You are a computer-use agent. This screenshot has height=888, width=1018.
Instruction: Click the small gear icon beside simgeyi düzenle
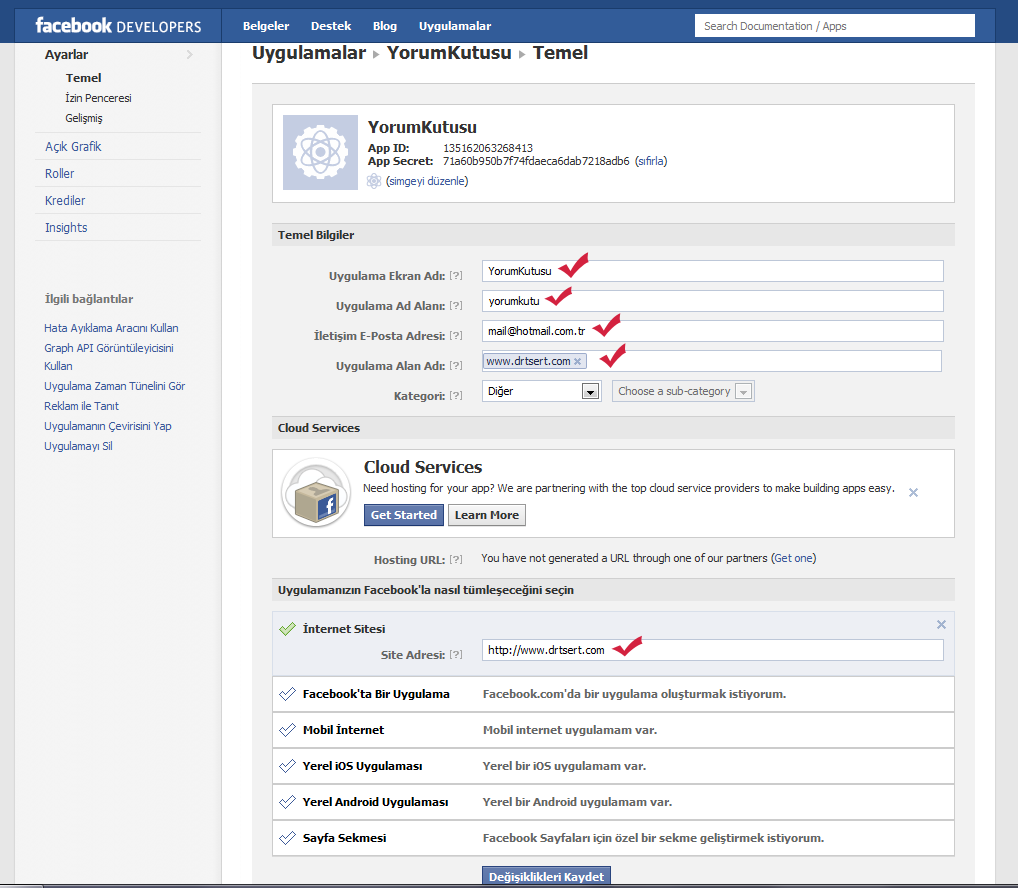click(x=374, y=181)
